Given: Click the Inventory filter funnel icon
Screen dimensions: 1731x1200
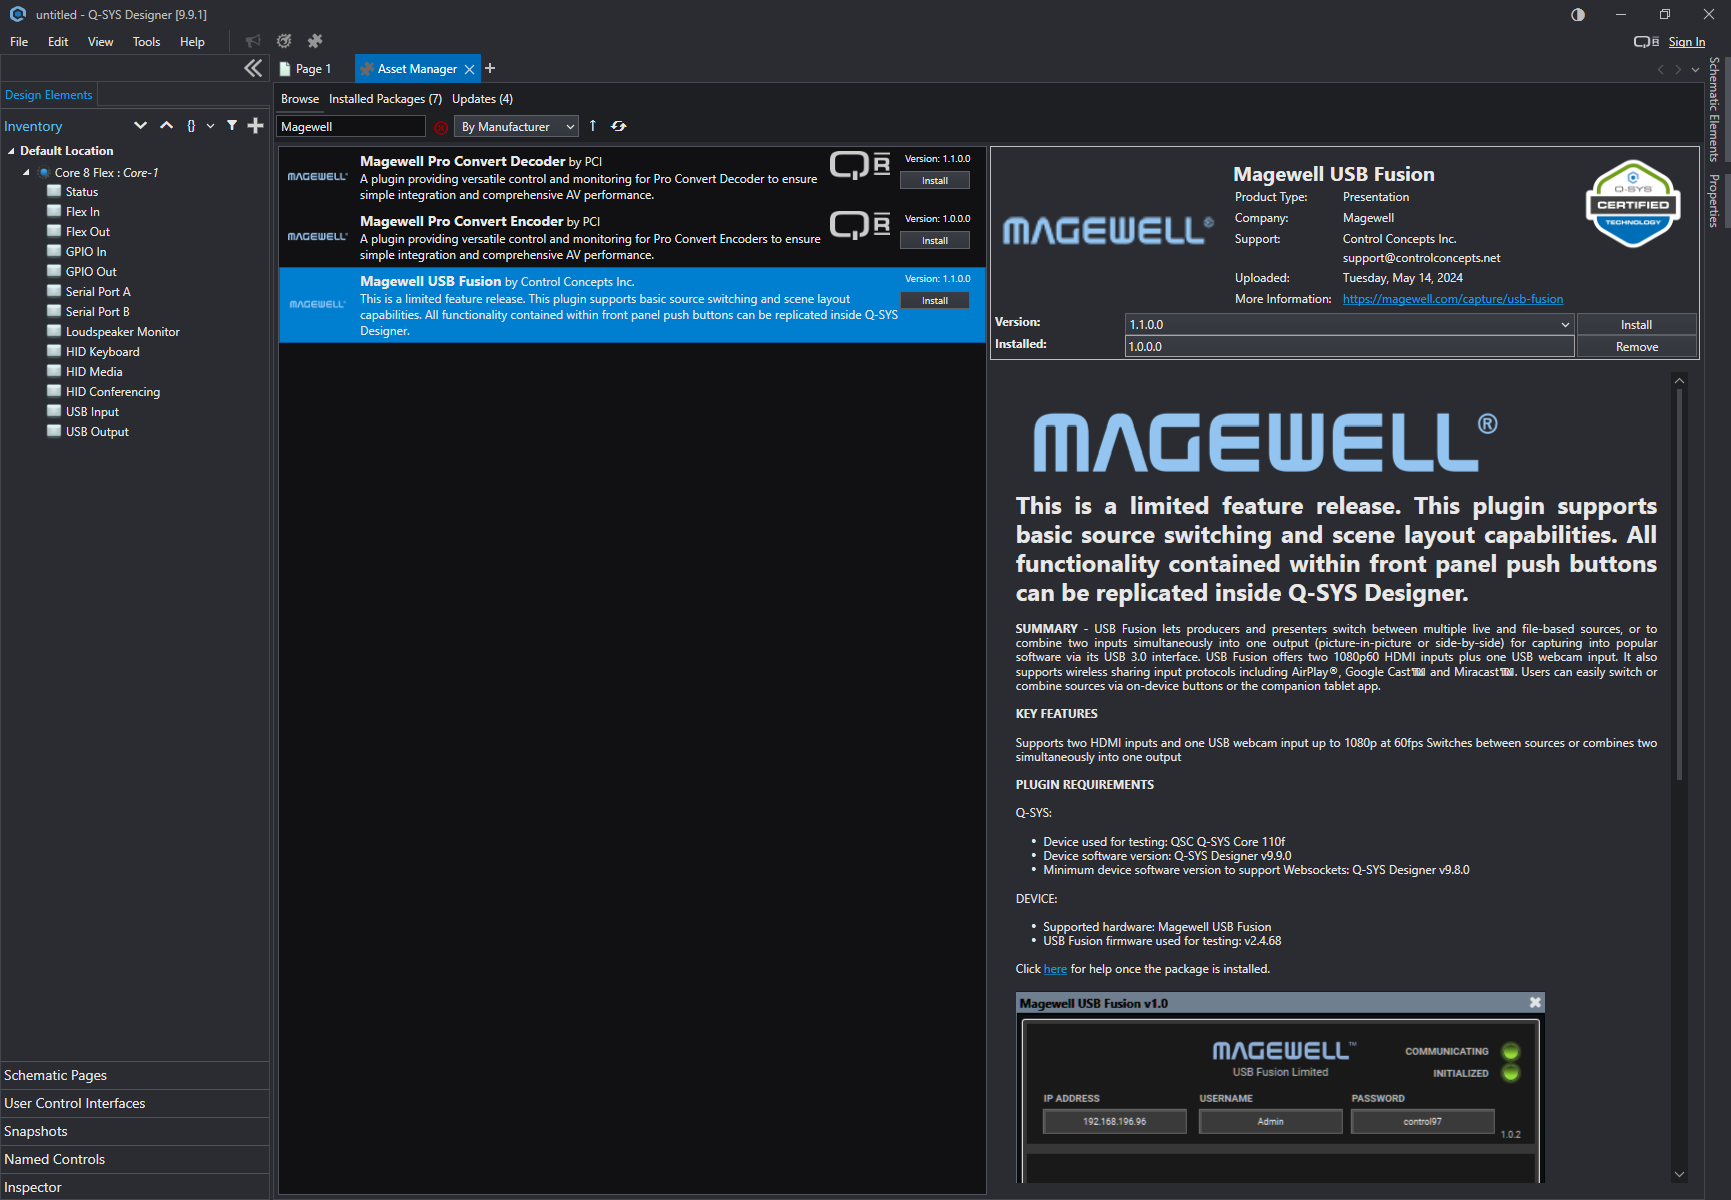Looking at the screenshot, I should tap(232, 126).
